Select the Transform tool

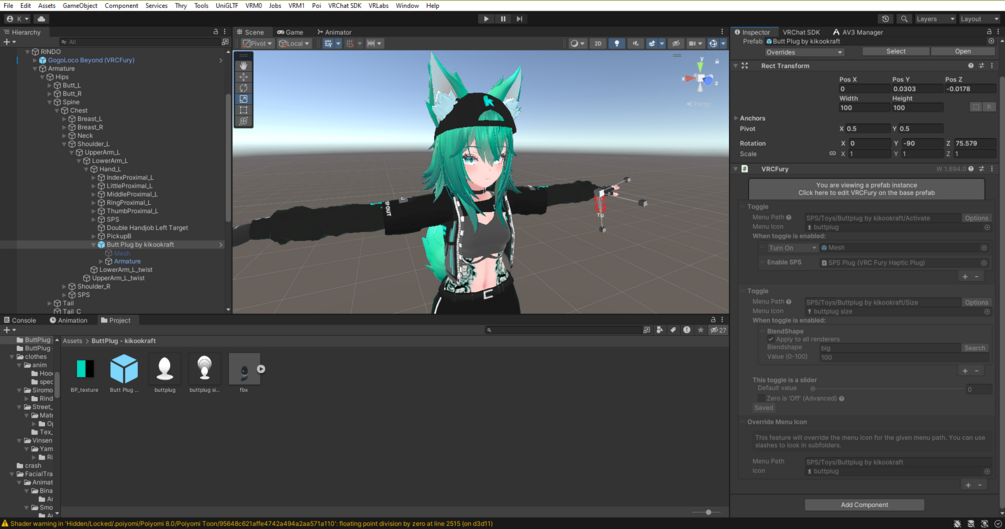pyautogui.click(x=243, y=121)
